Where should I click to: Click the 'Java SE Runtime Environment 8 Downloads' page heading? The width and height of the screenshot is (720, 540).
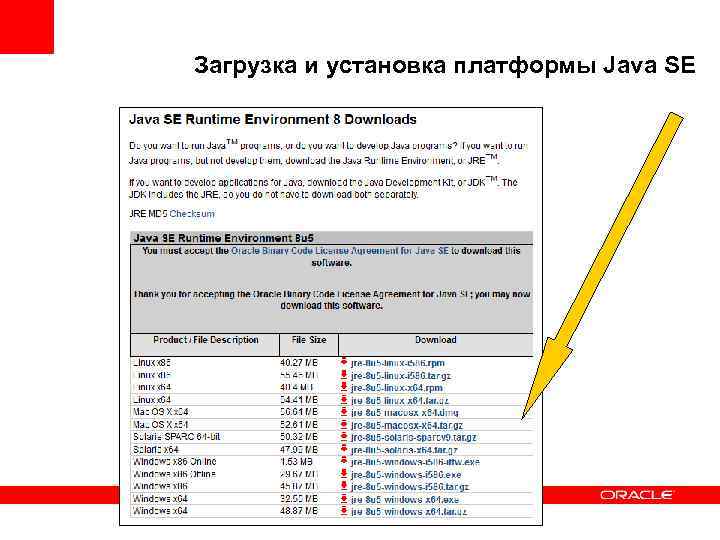click(273, 119)
